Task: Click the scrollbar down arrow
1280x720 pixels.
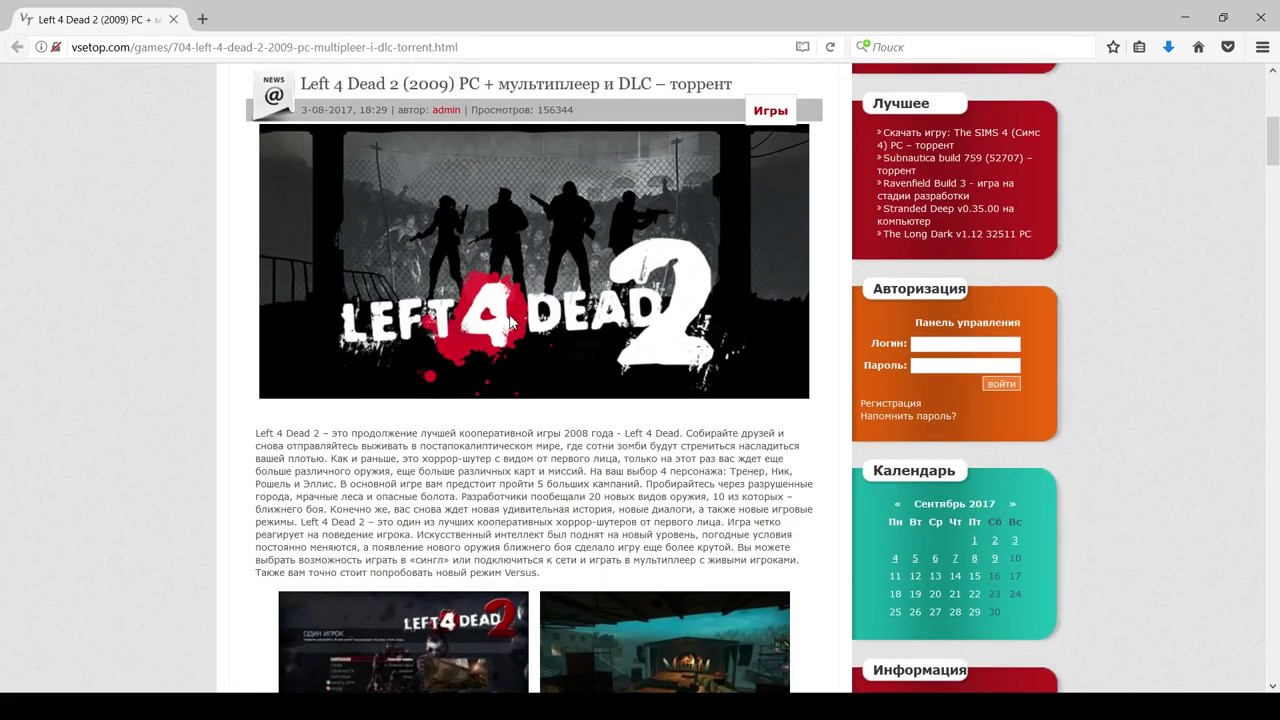Action: click(1273, 686)
